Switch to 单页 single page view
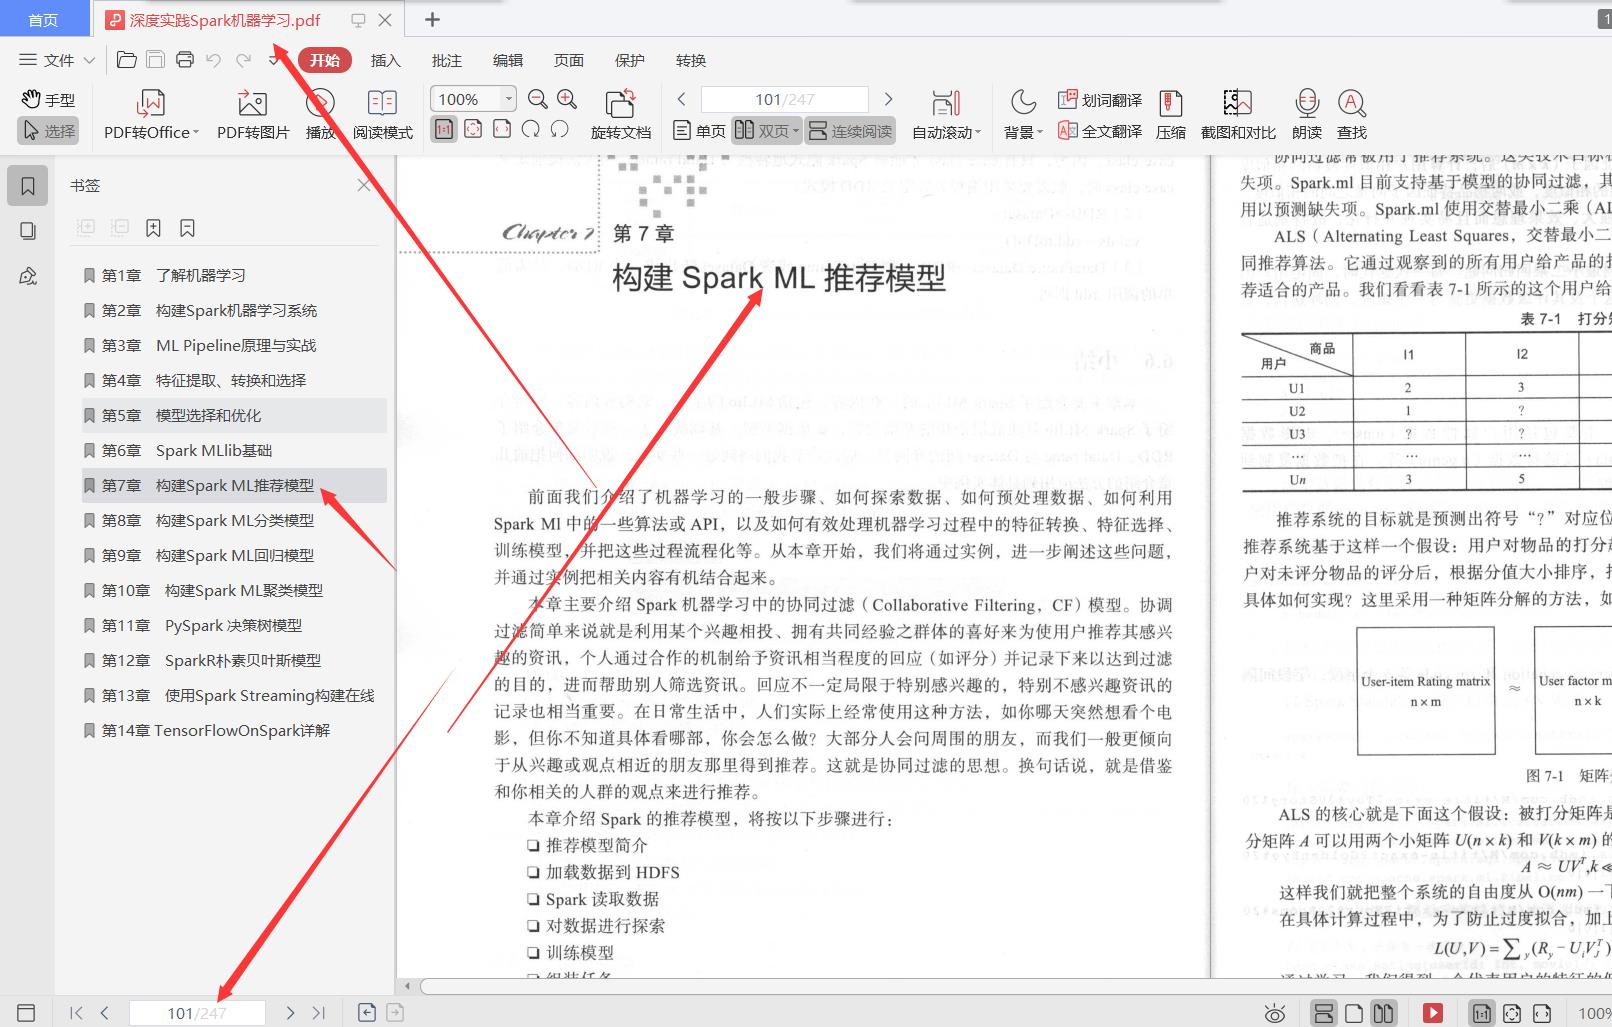This screenshot has width=1612, height=1027. coord(699,131)
